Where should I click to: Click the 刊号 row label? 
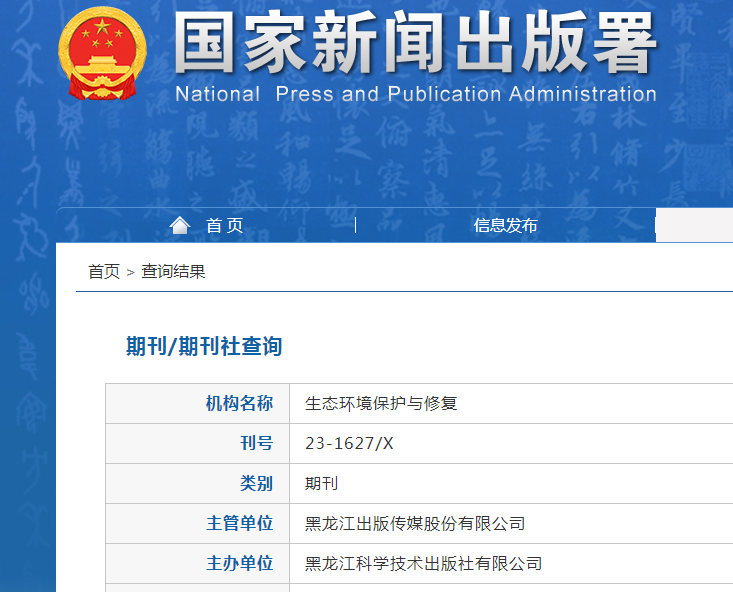pos(256,444)
